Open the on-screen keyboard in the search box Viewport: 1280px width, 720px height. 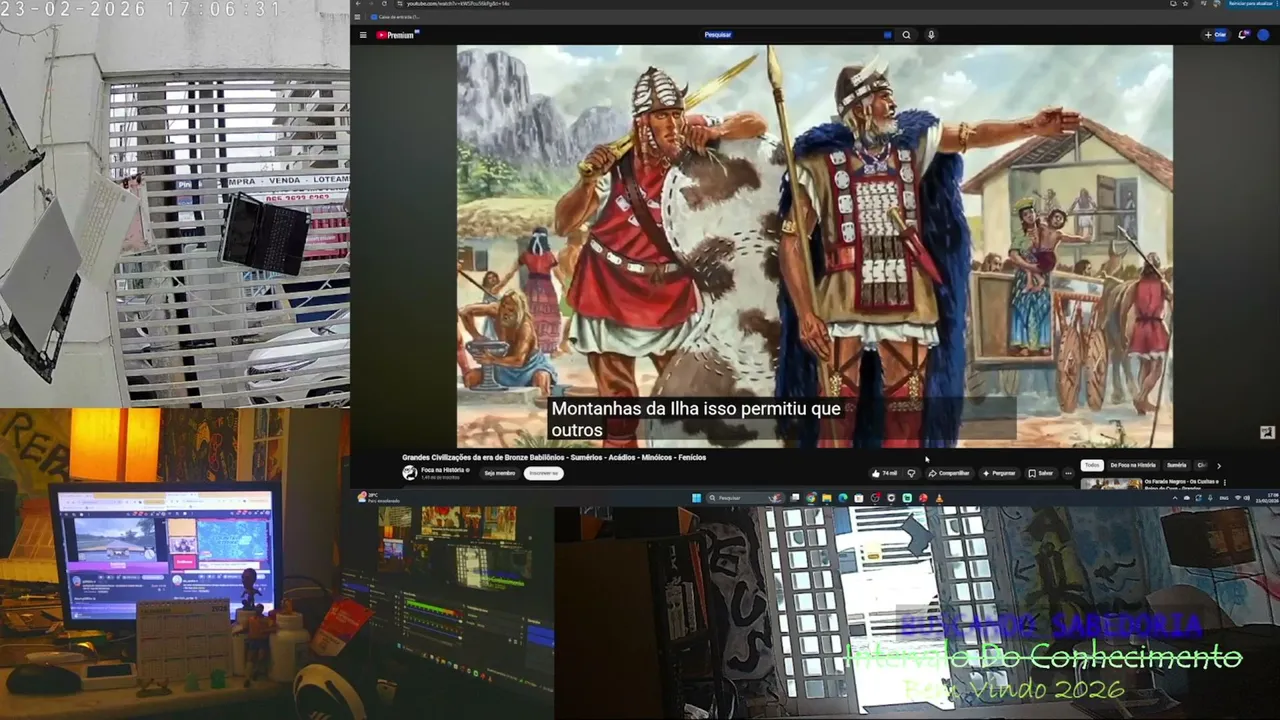pyautogui.click(x=887, y=35)
